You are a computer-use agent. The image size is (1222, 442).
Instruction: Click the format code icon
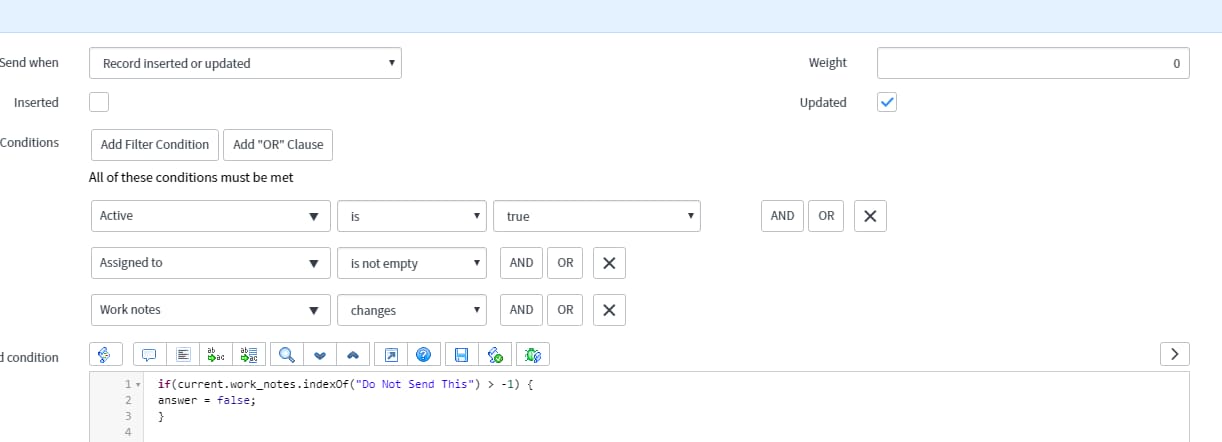pyautogui.click(x=183, y=354)
